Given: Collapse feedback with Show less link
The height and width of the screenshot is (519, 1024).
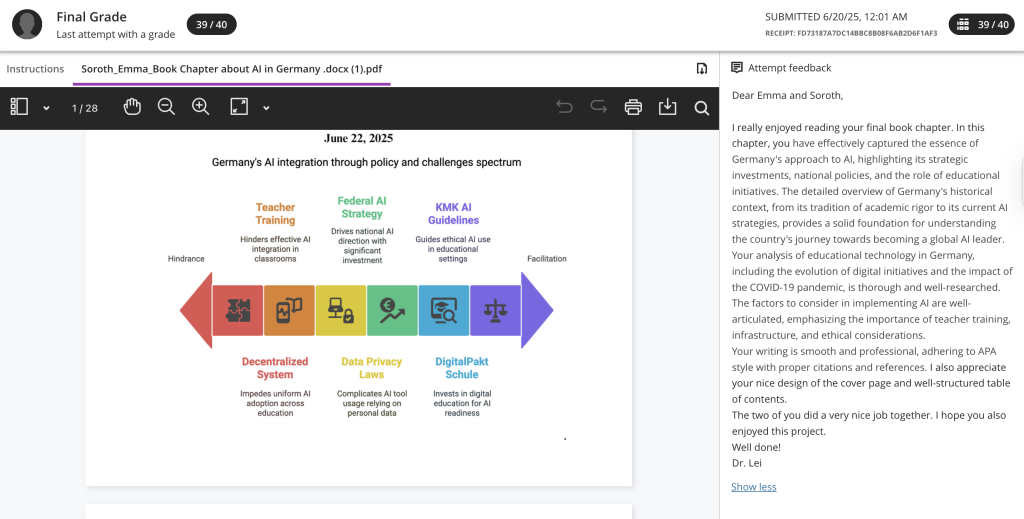Looking at the screenshot, I should 753,487.
